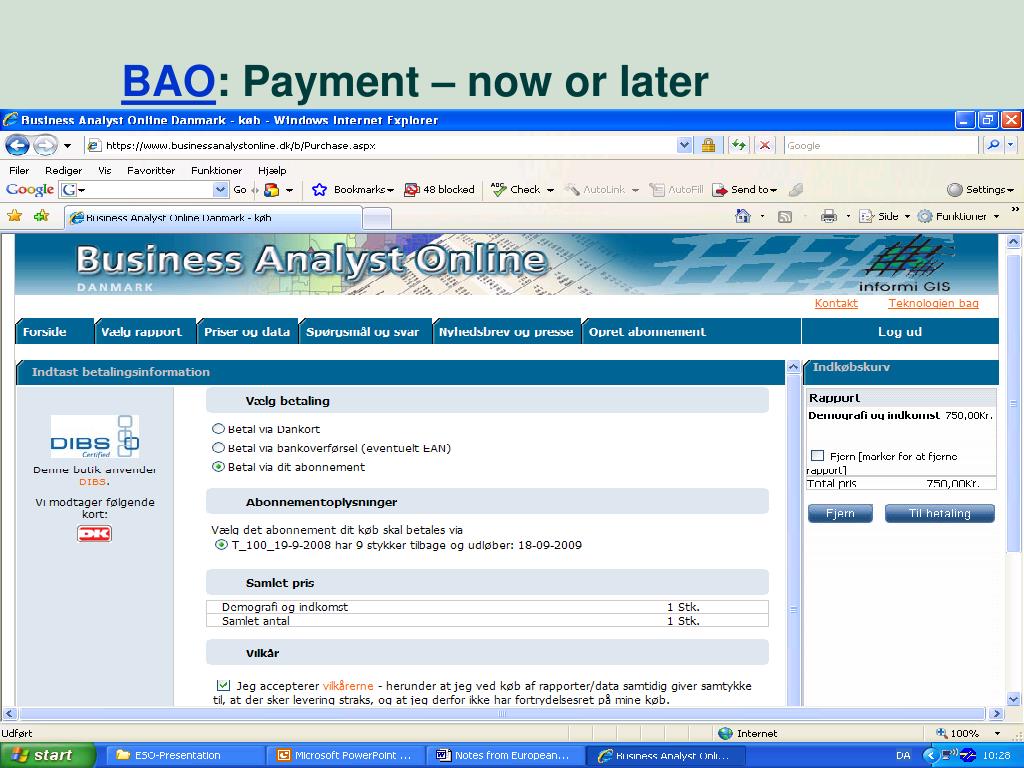1024x768 pixels.
Task: Select Betal via bankoverførsel radio button
Action: pos(218,448)
